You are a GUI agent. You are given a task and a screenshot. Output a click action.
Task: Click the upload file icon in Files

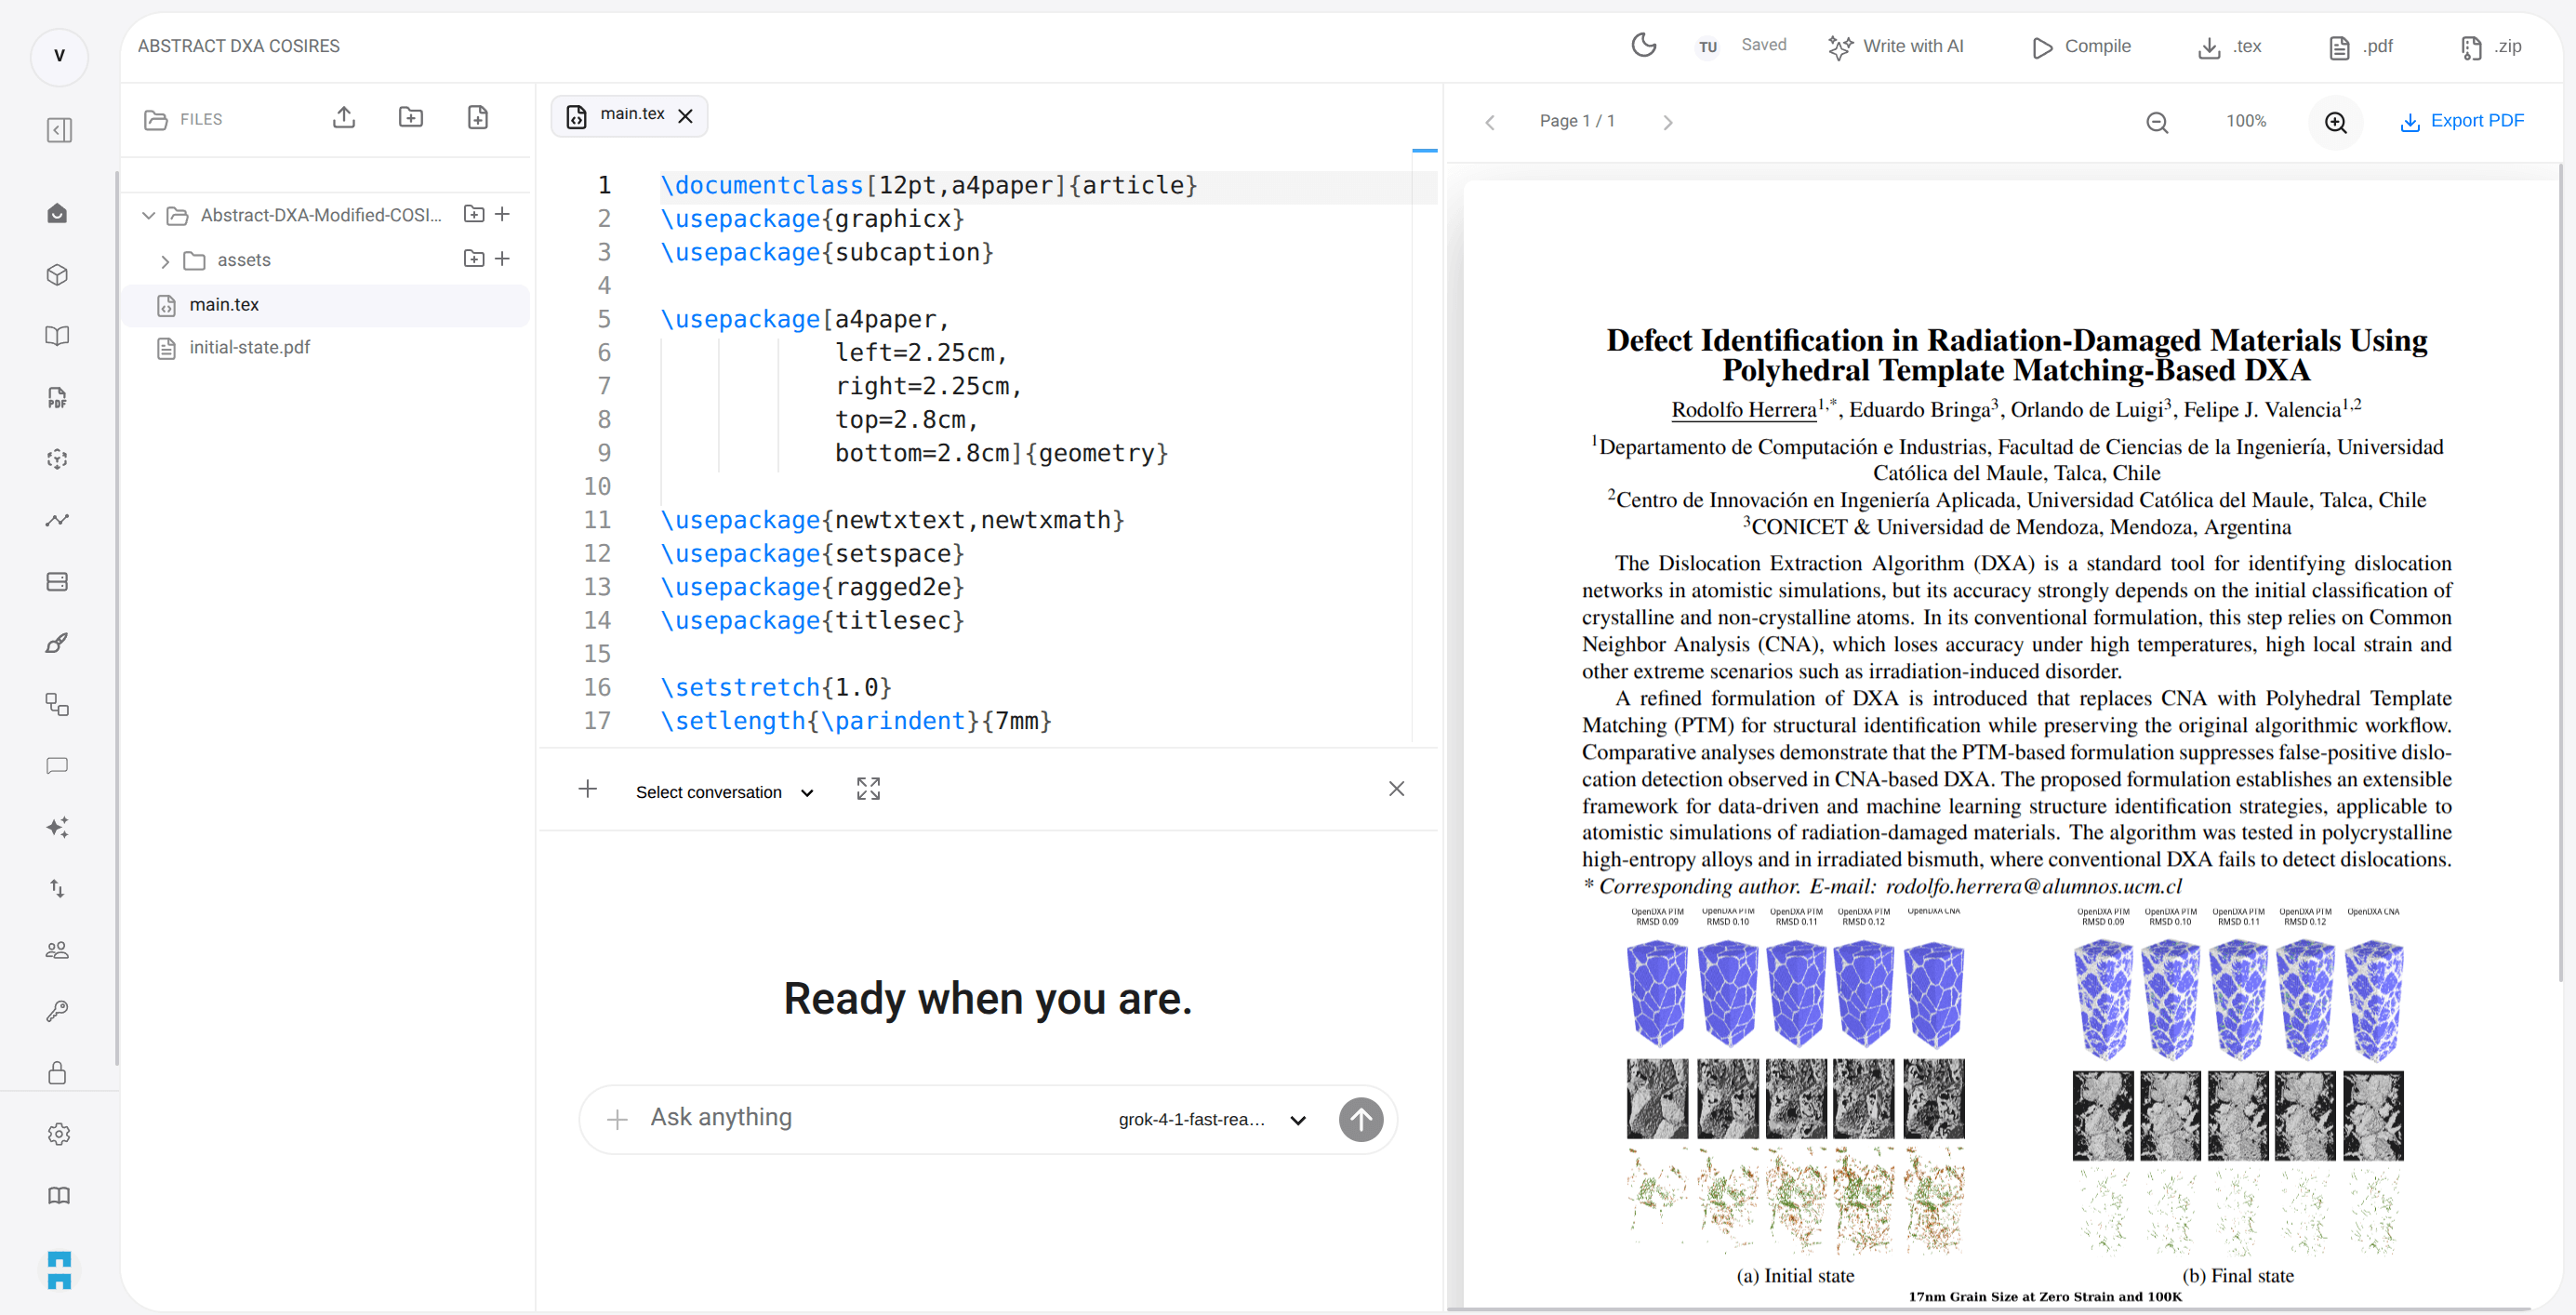[343, 118]
